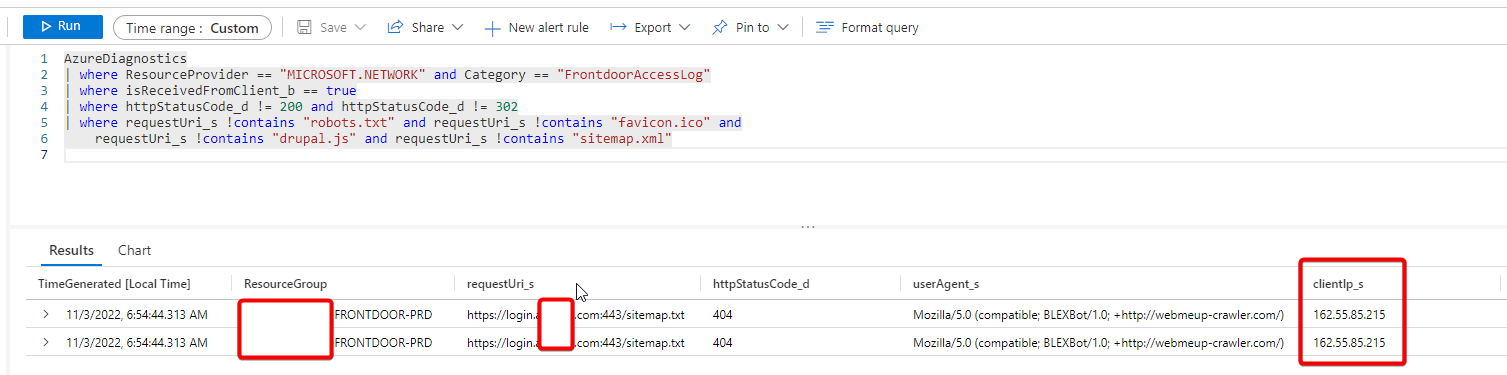The height and width of the screenshot is (375, 1507).
Task: Expand the Pin to dropdown chevron
Action: [782, 28]
